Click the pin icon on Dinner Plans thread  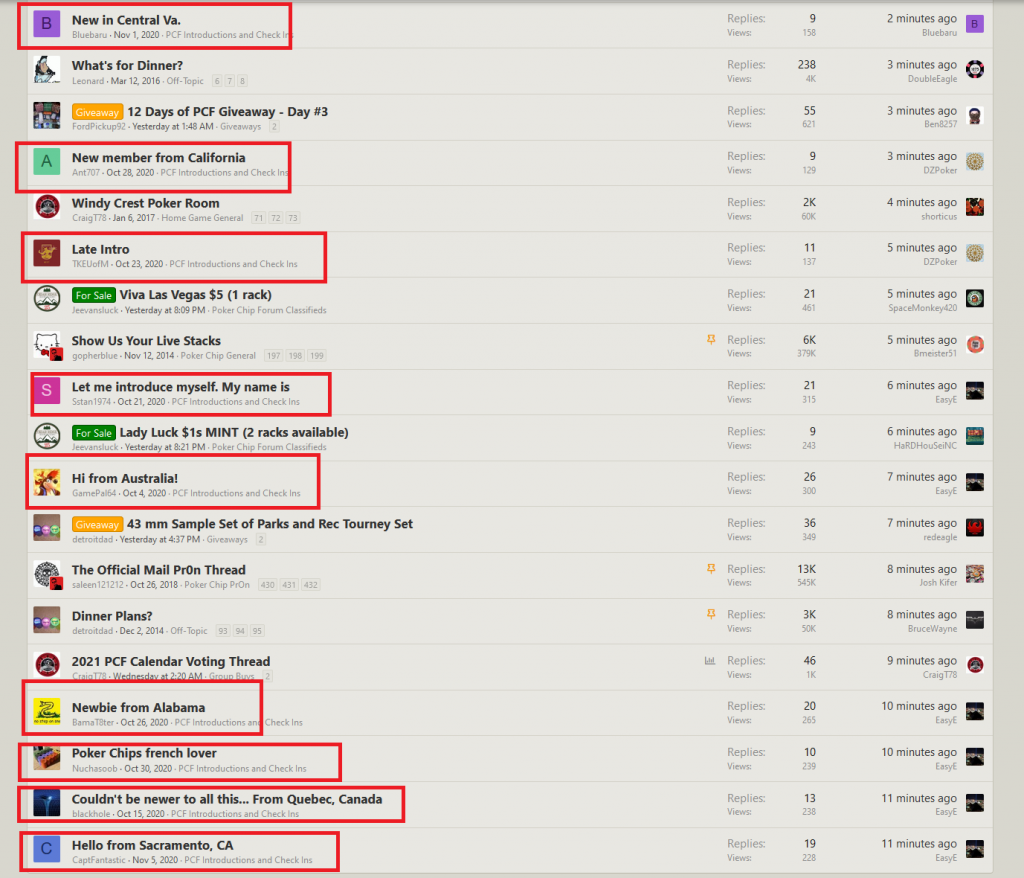pyautogui.click(x=711, y=615)
